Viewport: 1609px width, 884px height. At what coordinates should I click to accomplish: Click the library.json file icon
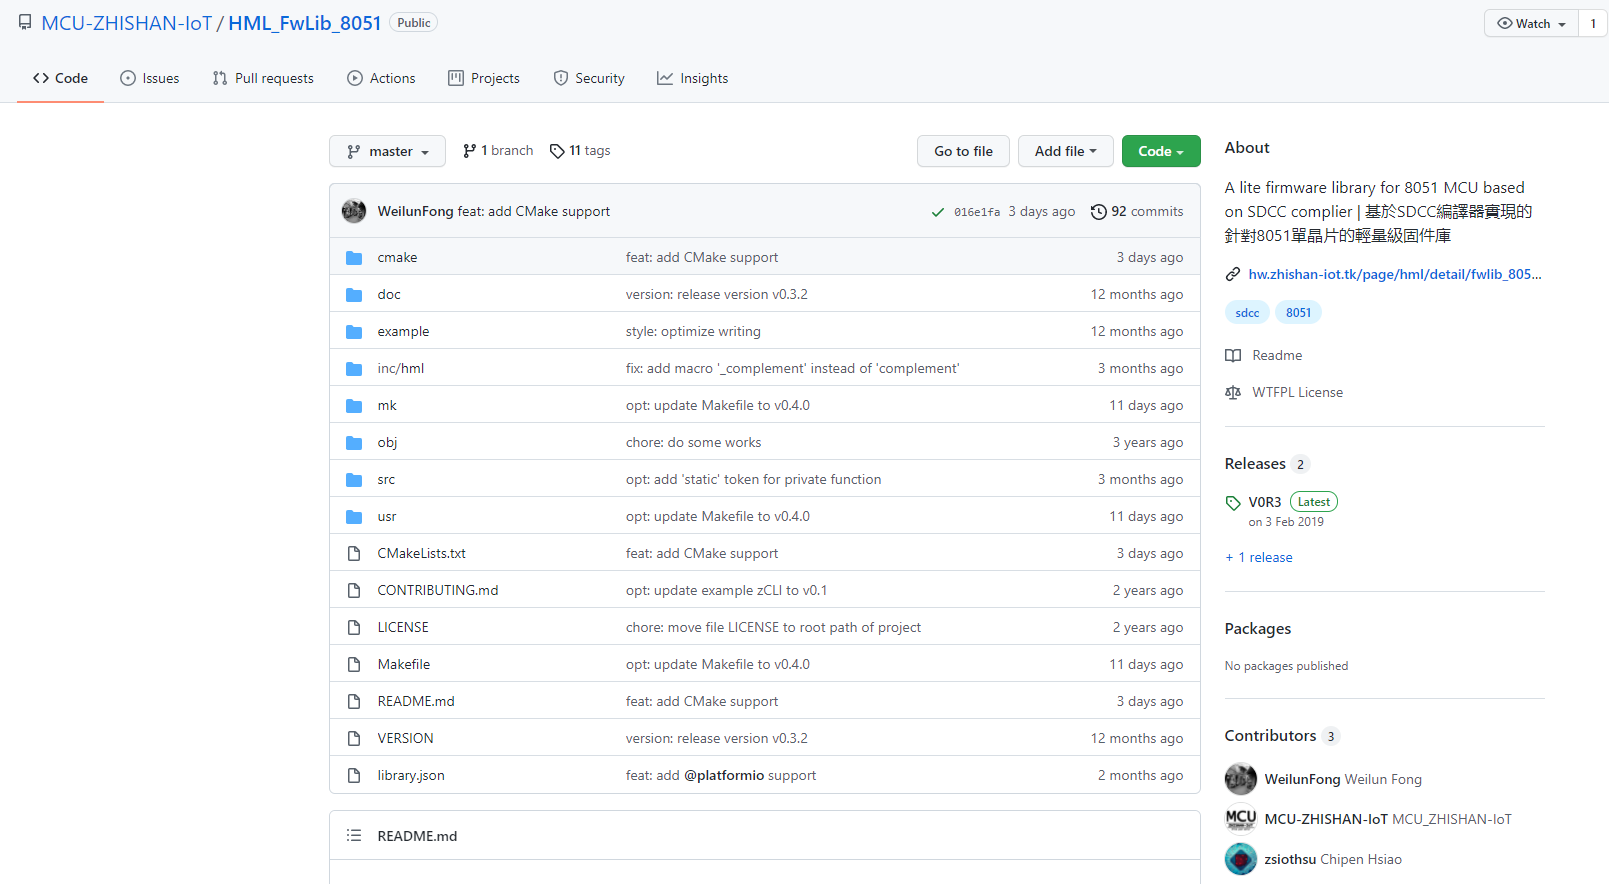(354, 776)
